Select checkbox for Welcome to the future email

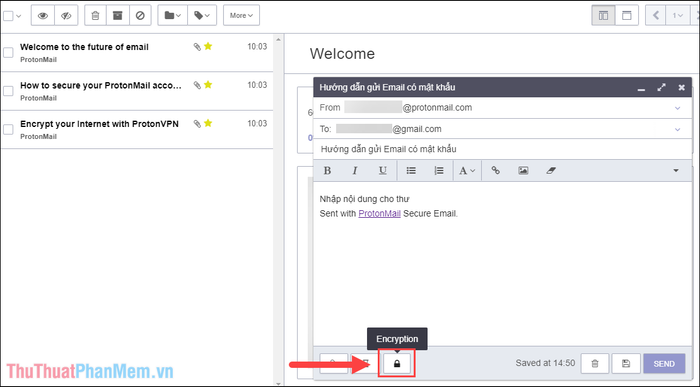tap(8, 53)
